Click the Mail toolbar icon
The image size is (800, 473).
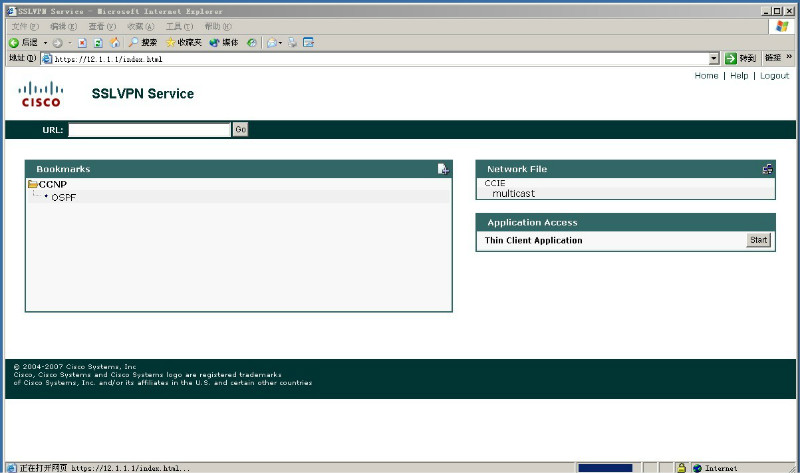(272, 43)
